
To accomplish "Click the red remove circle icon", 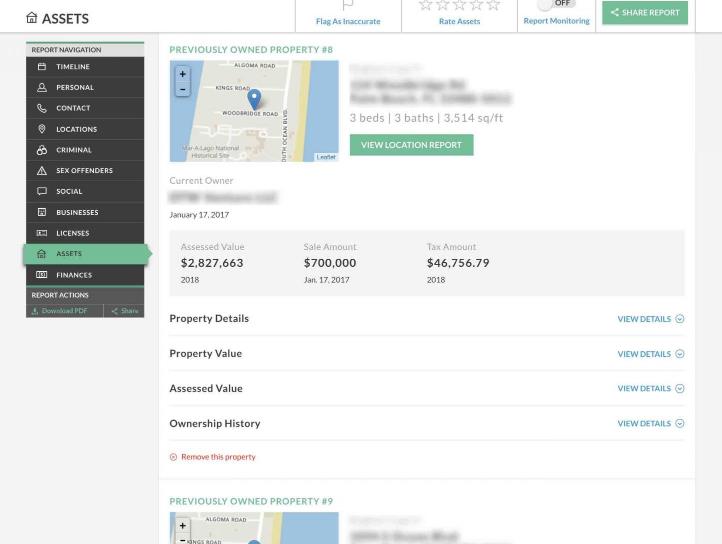I will click(174, 457).
